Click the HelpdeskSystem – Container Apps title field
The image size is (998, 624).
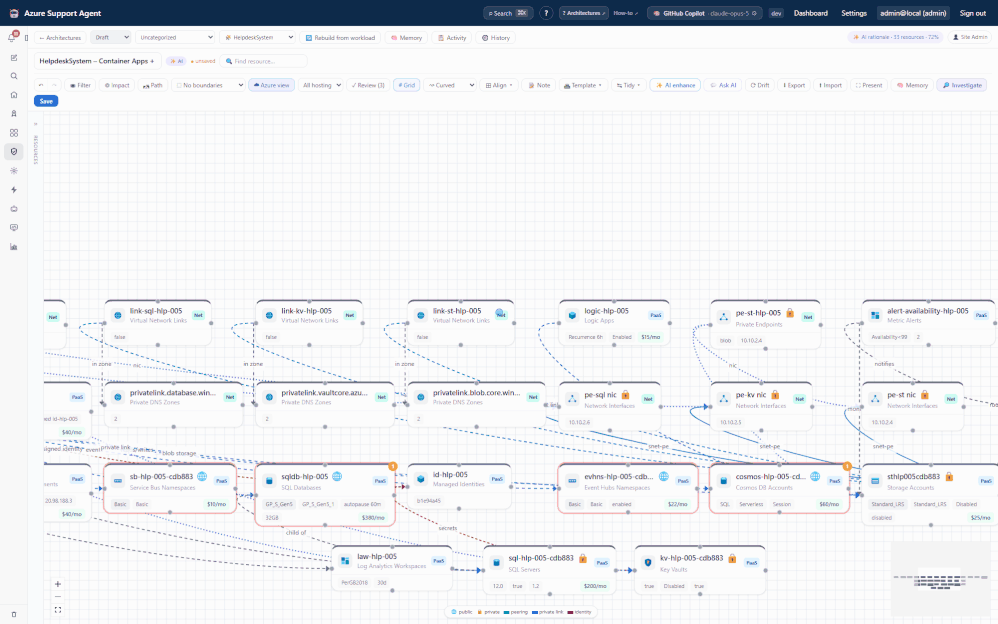97,61
